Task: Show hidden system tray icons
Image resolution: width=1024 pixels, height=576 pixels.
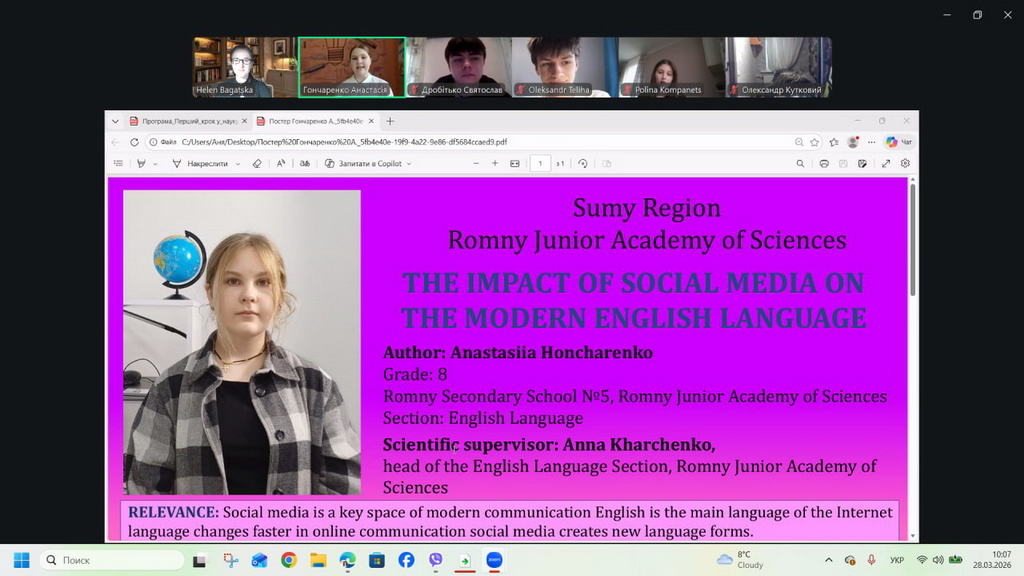Action: pyautogui.click(x=828, y=560)
